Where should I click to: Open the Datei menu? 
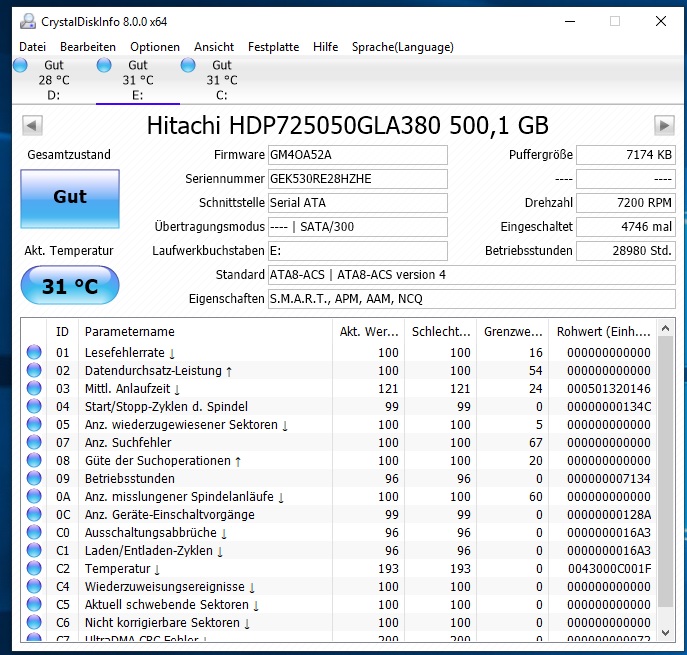tap(32, 47)
